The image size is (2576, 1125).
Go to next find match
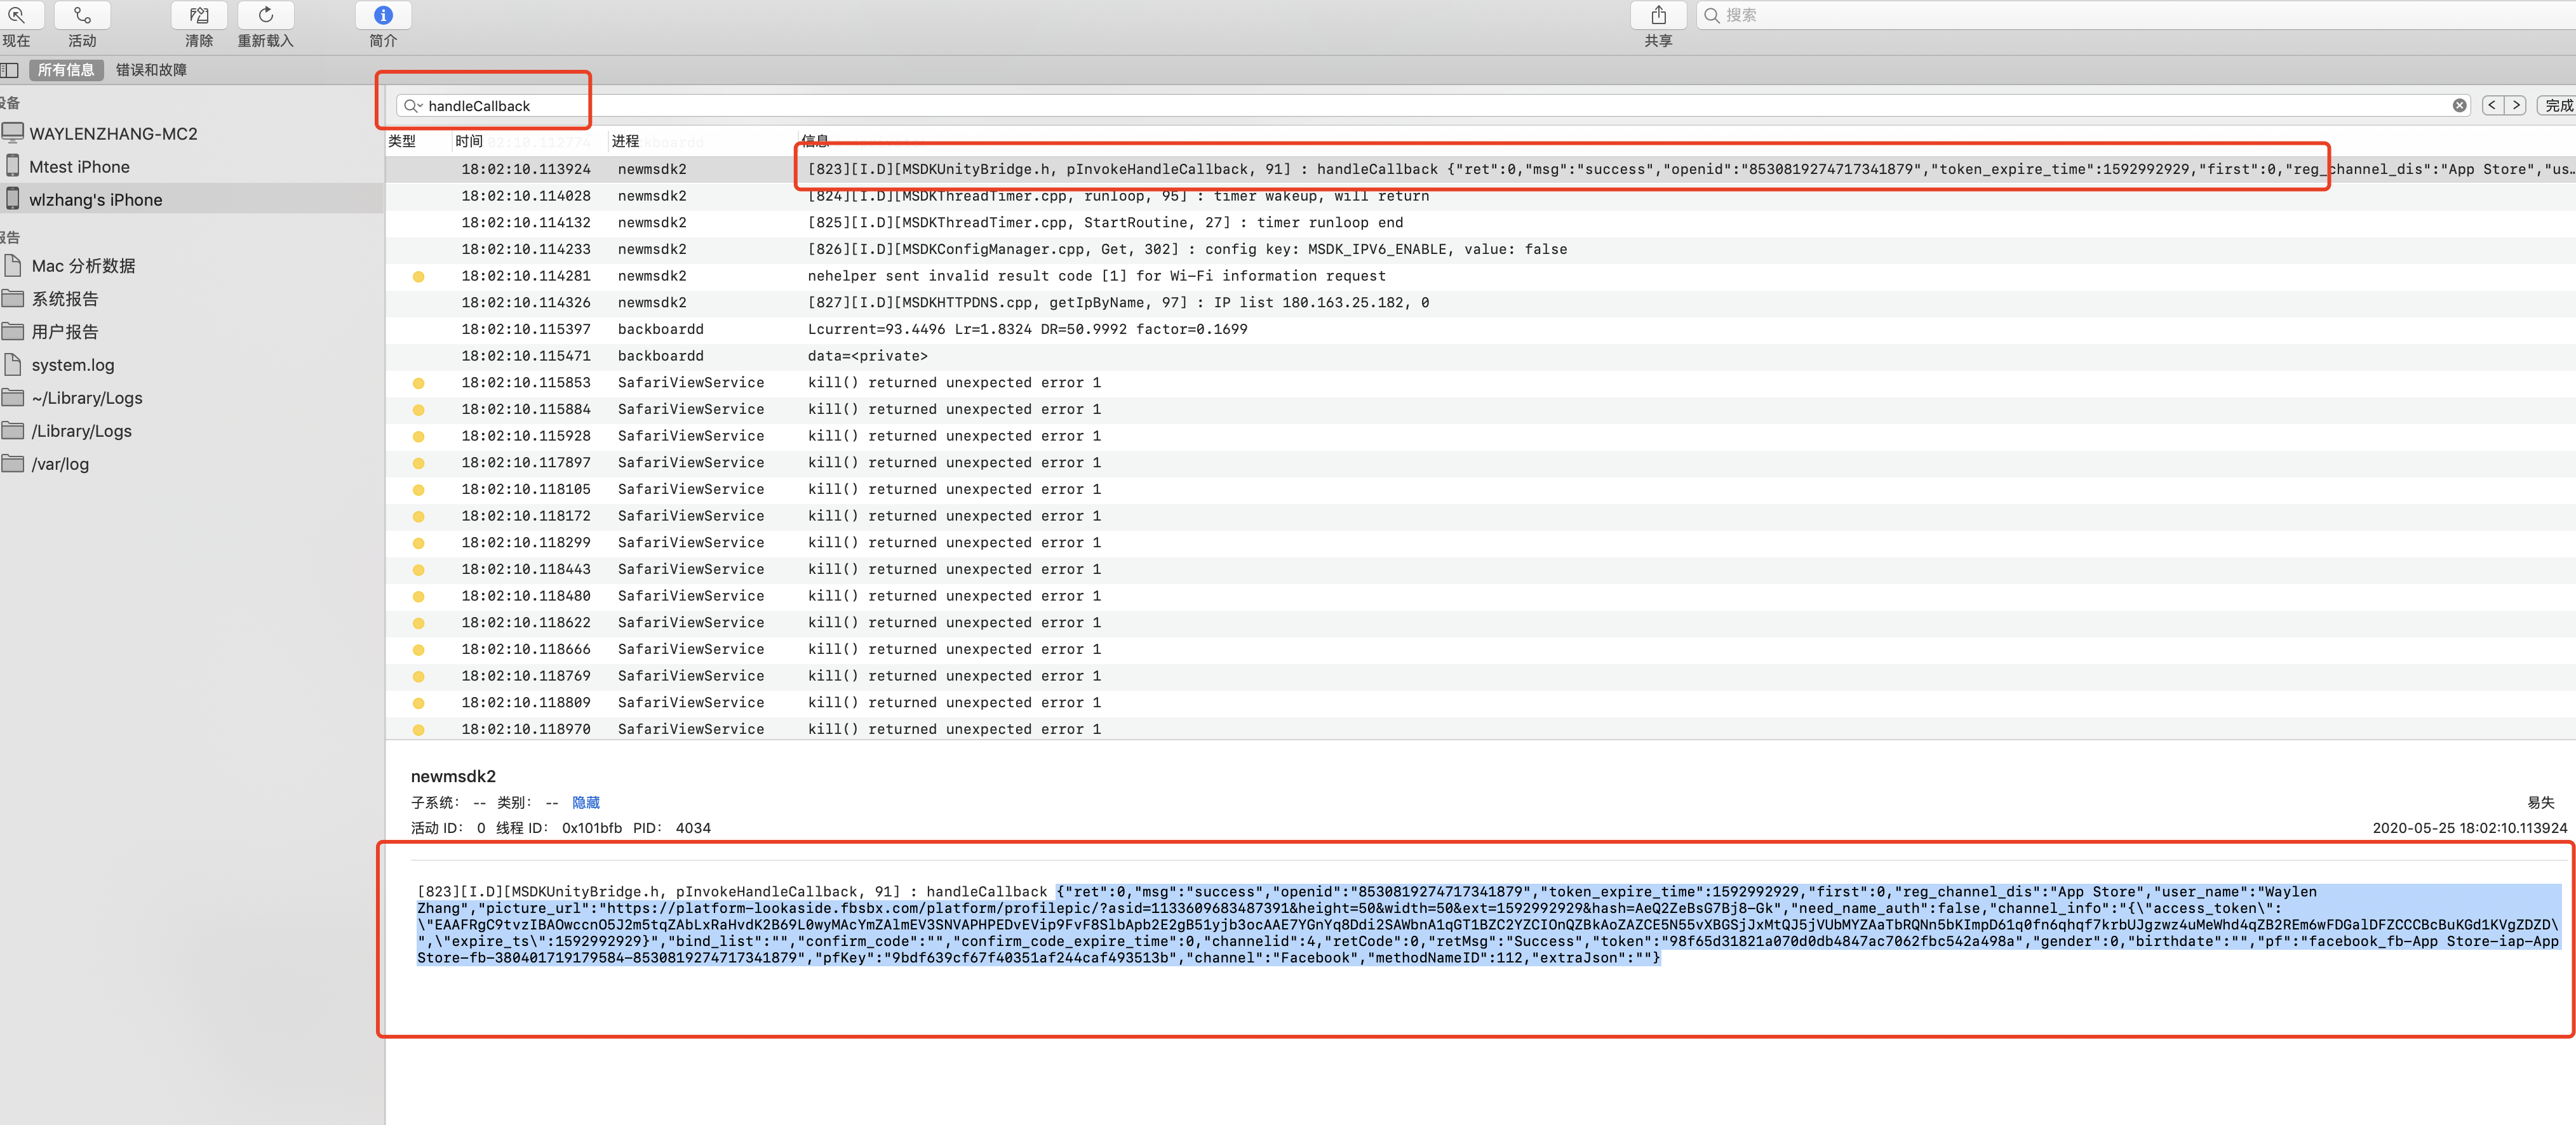click(x=2516, y=105)
